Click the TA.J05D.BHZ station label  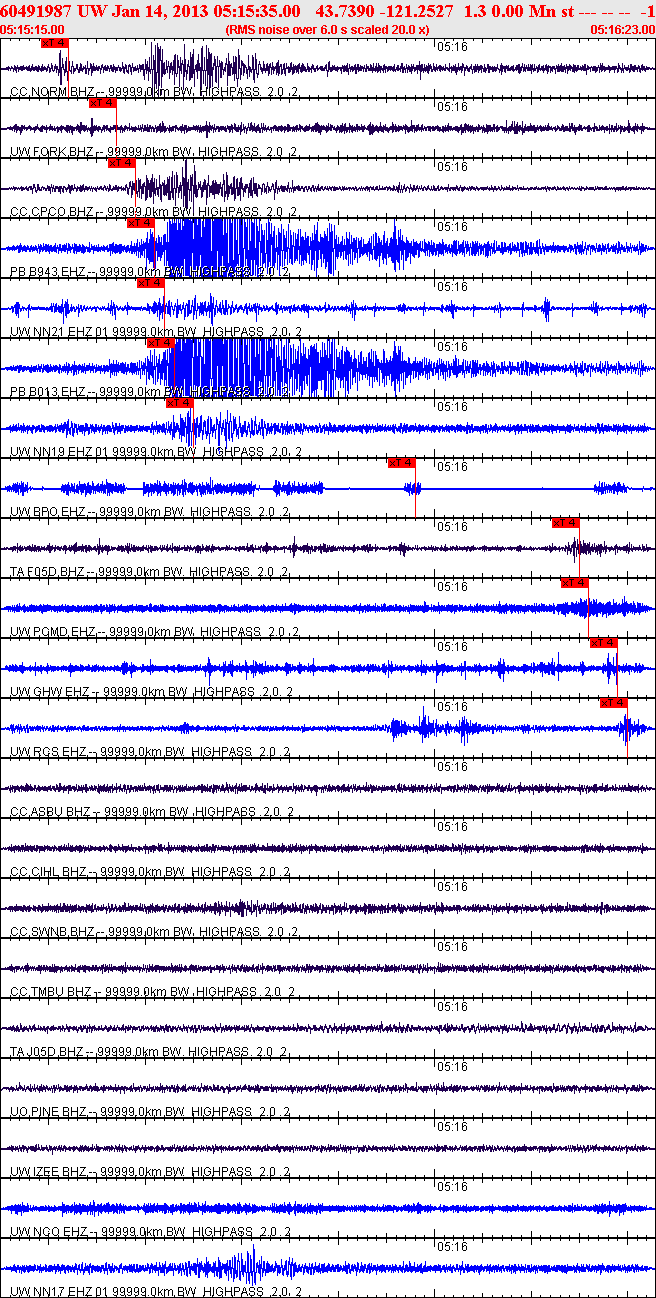point(150,1052)
